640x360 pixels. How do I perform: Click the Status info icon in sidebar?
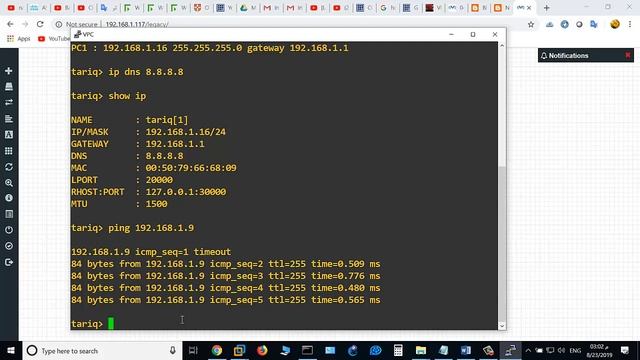[9, 198]
